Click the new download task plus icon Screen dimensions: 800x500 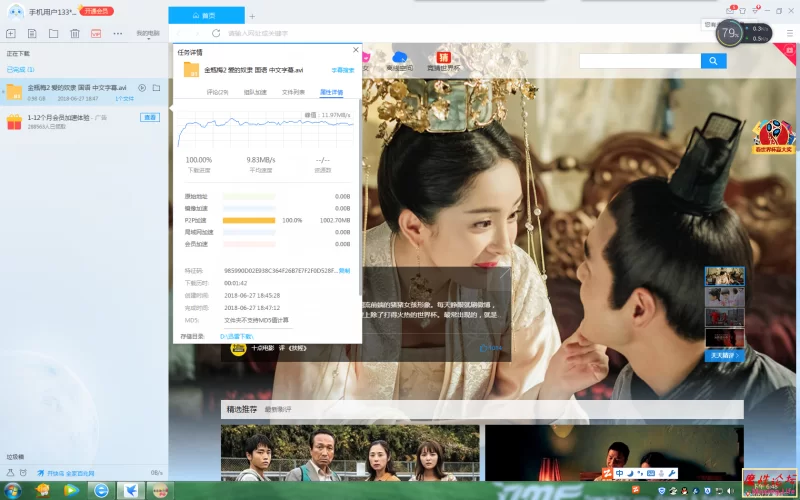(11, 34)
